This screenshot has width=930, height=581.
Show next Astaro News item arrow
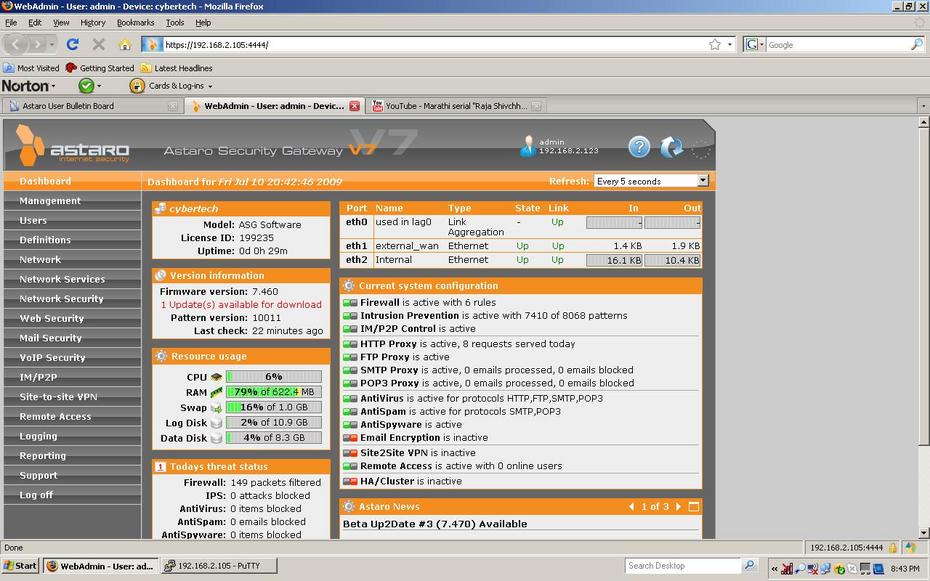(678, 506)
